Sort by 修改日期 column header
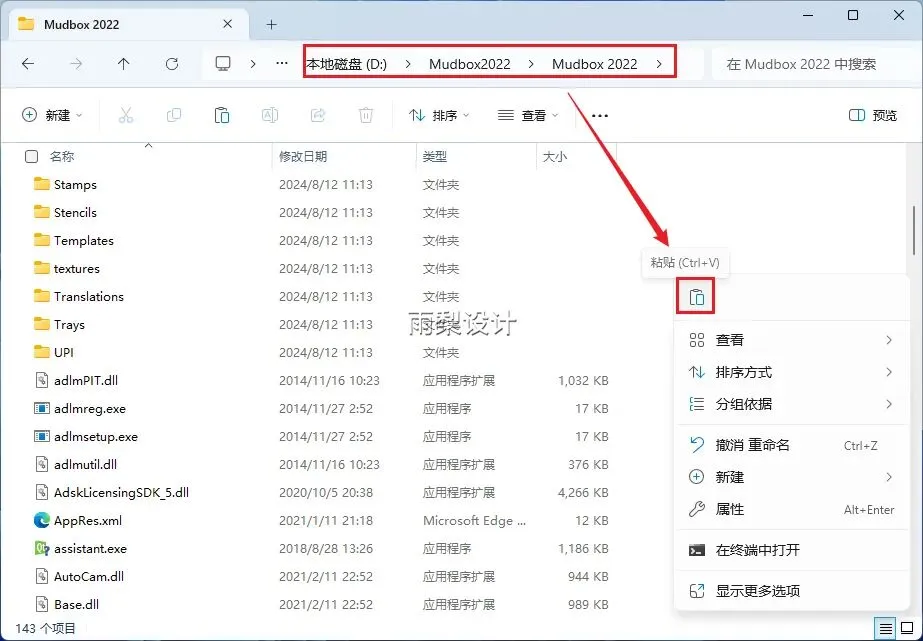Screen dimensions: 923x641 pyautogui.click(x=303, y=157)
